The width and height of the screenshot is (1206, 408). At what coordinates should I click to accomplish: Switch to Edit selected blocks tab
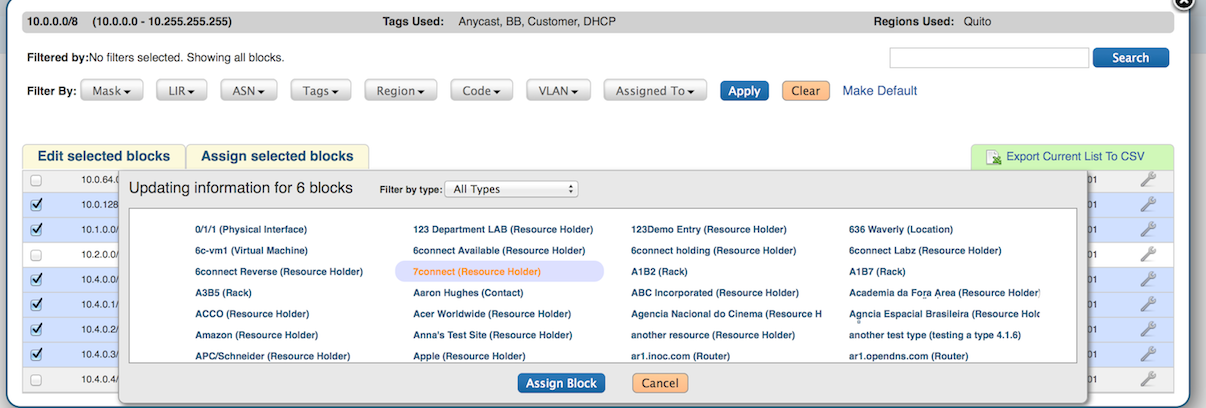tap(104, 156)
